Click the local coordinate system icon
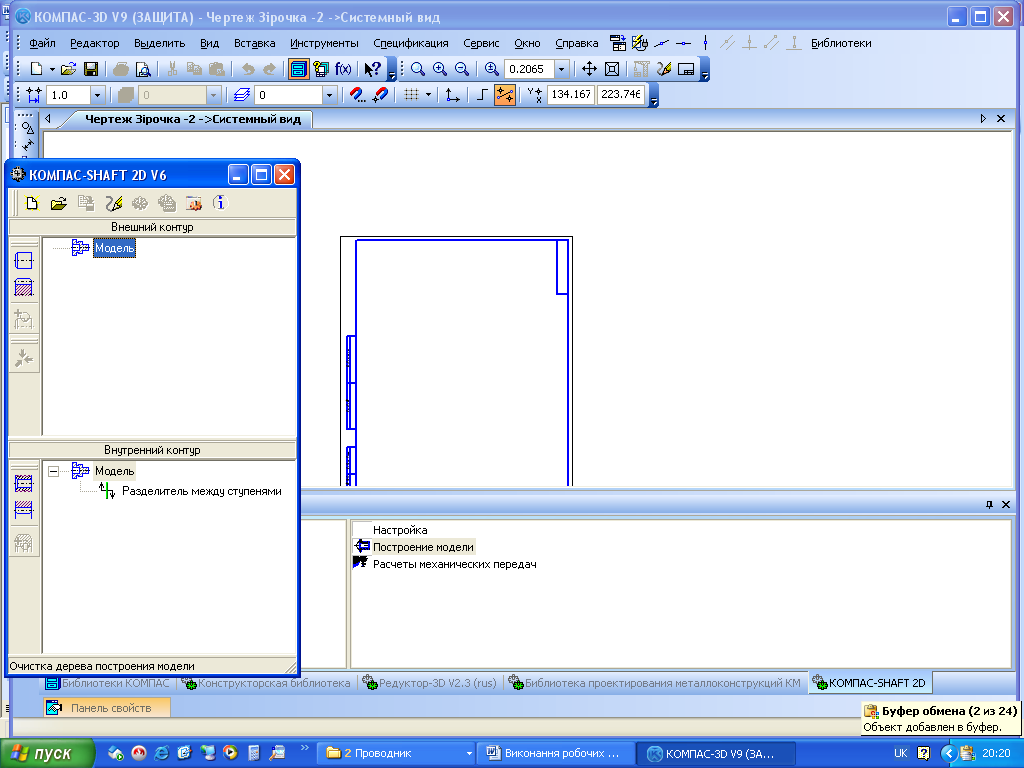 [452, 95]
